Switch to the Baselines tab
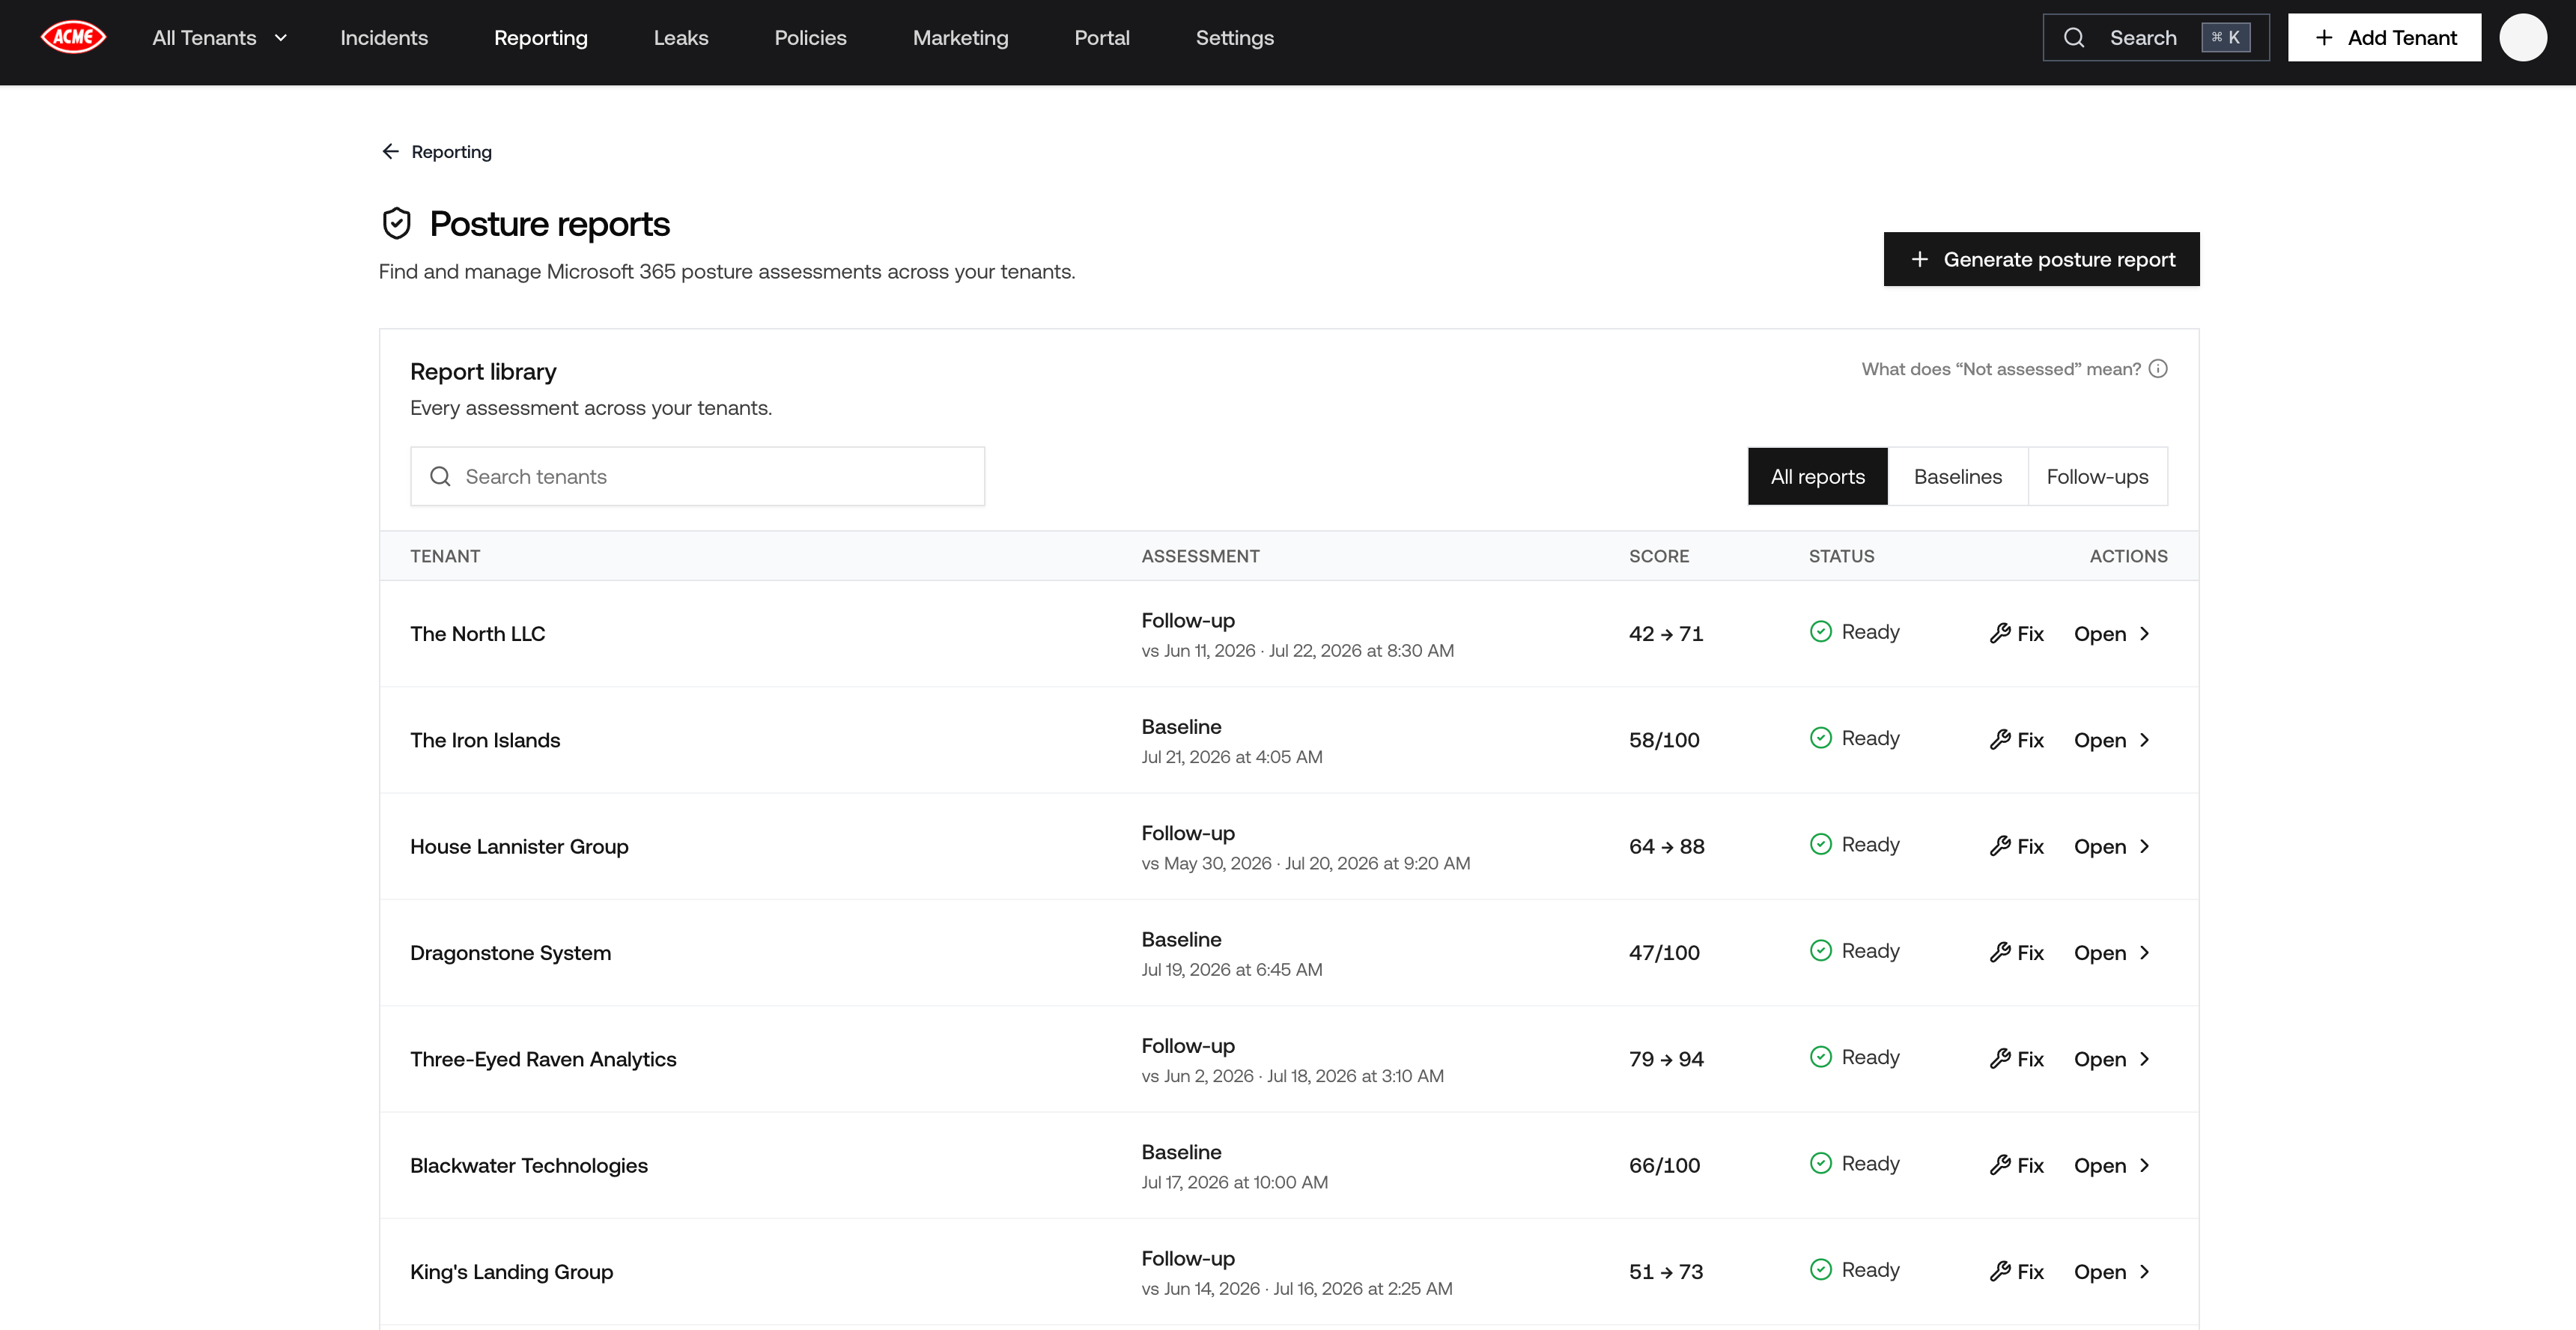The height and width of the screenshot is (1330, 2576). [1957, 476]
